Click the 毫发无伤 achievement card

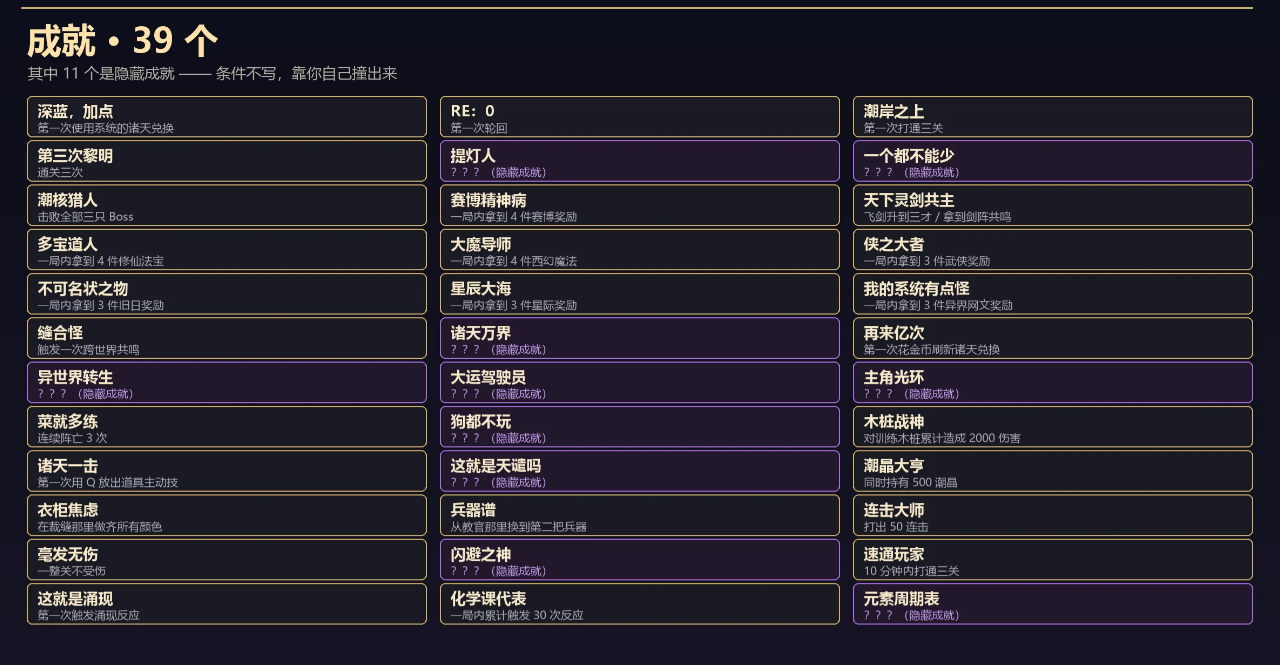click(x=227, y=560)
